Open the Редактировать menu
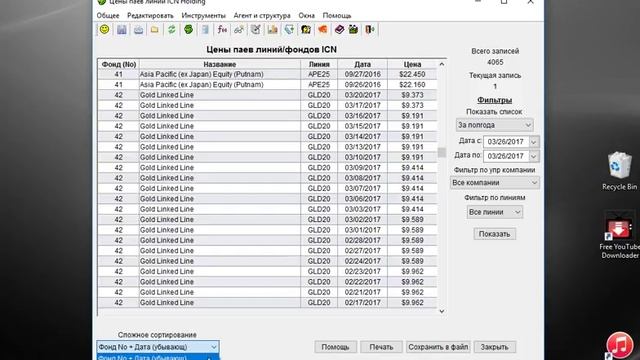This screenshot has height=360, width=640. coord(150,16)
